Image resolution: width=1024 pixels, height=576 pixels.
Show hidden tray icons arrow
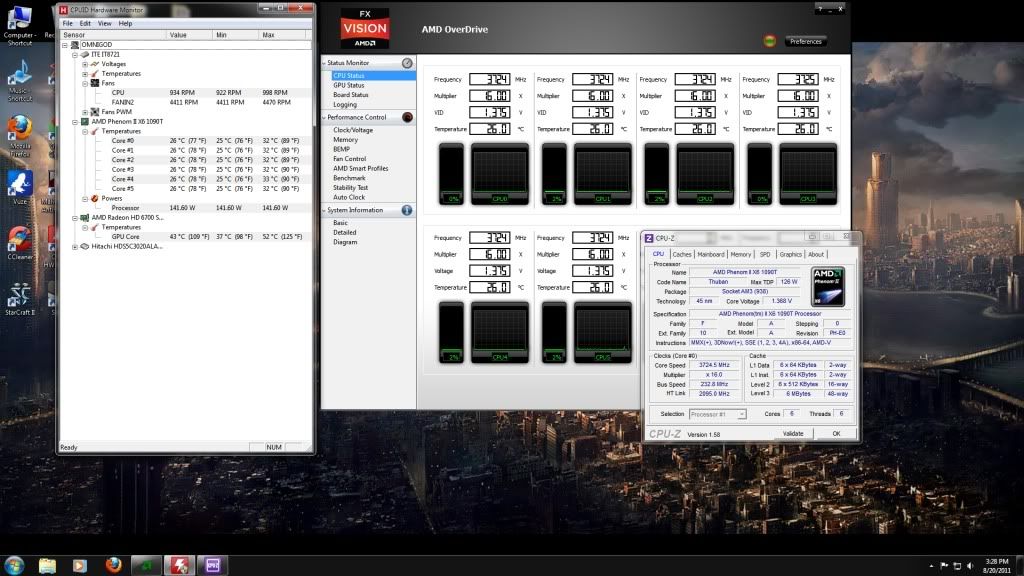pos(931,566)
